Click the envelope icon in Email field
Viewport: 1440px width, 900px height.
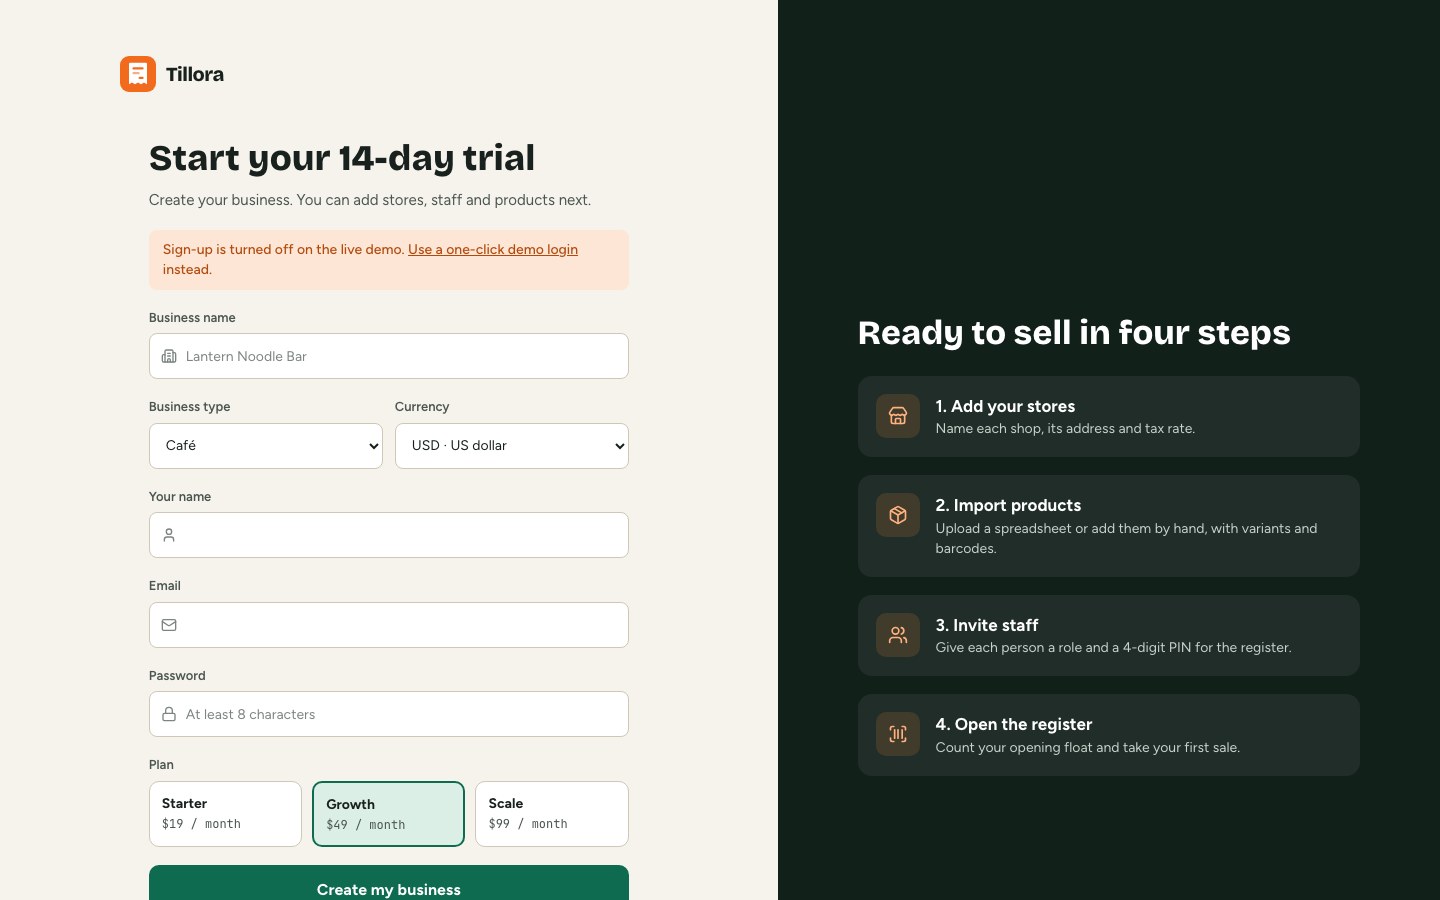[x=169, y=625]
